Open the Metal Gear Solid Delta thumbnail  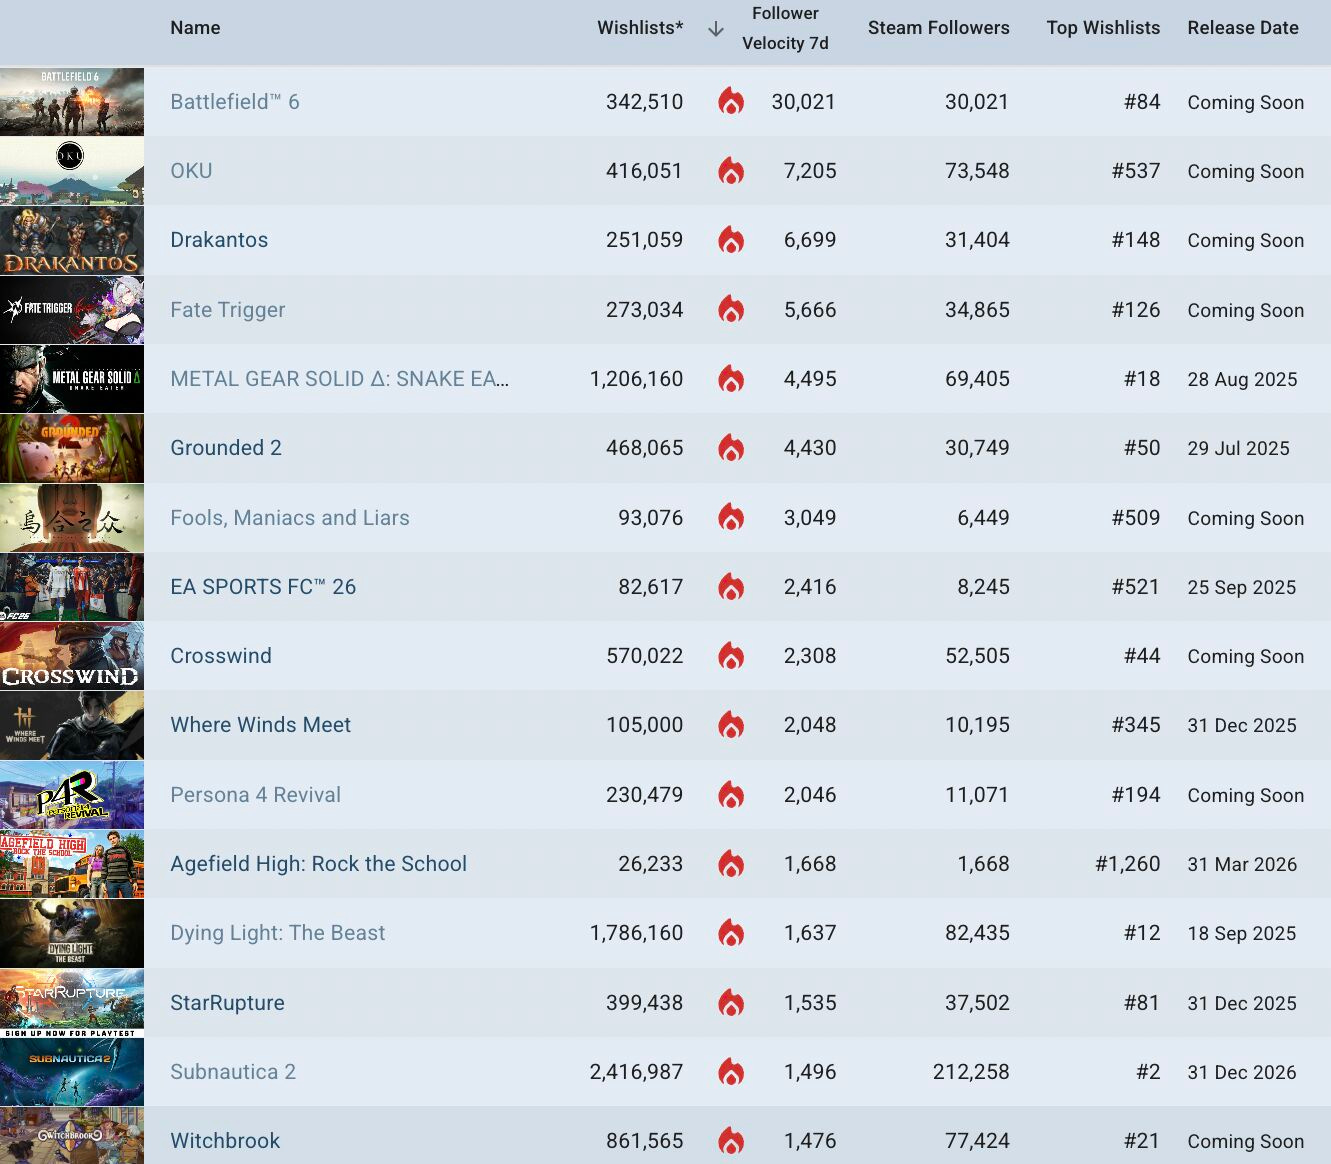click(x=72, y=379)
